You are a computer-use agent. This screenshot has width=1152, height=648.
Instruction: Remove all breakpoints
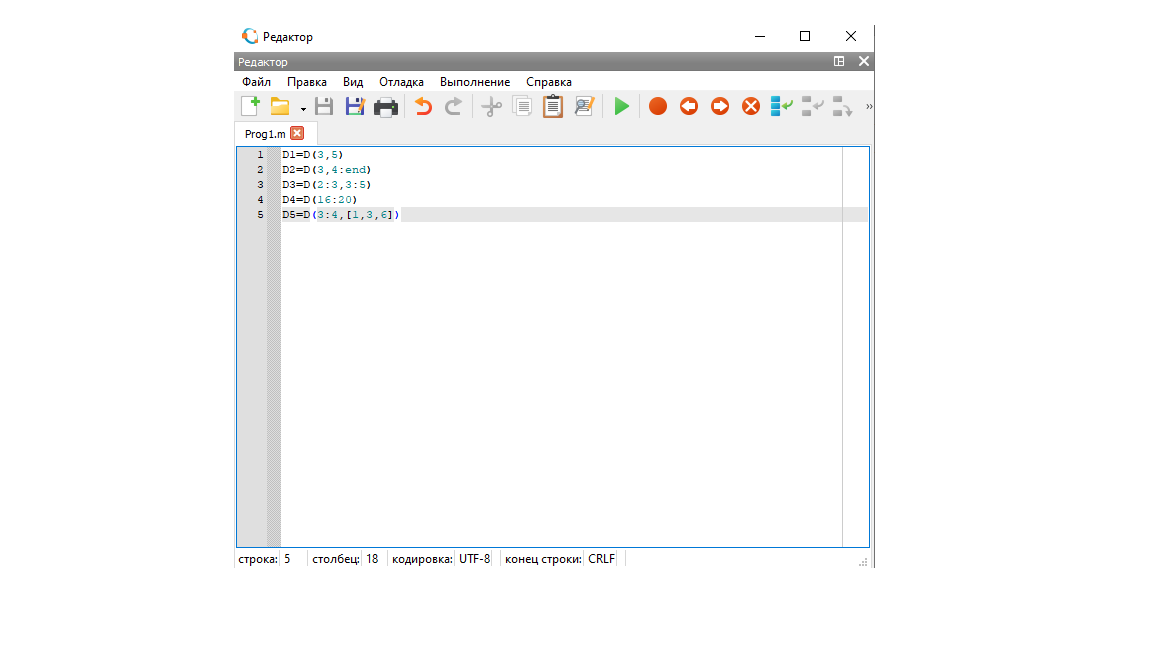(751, 106)
